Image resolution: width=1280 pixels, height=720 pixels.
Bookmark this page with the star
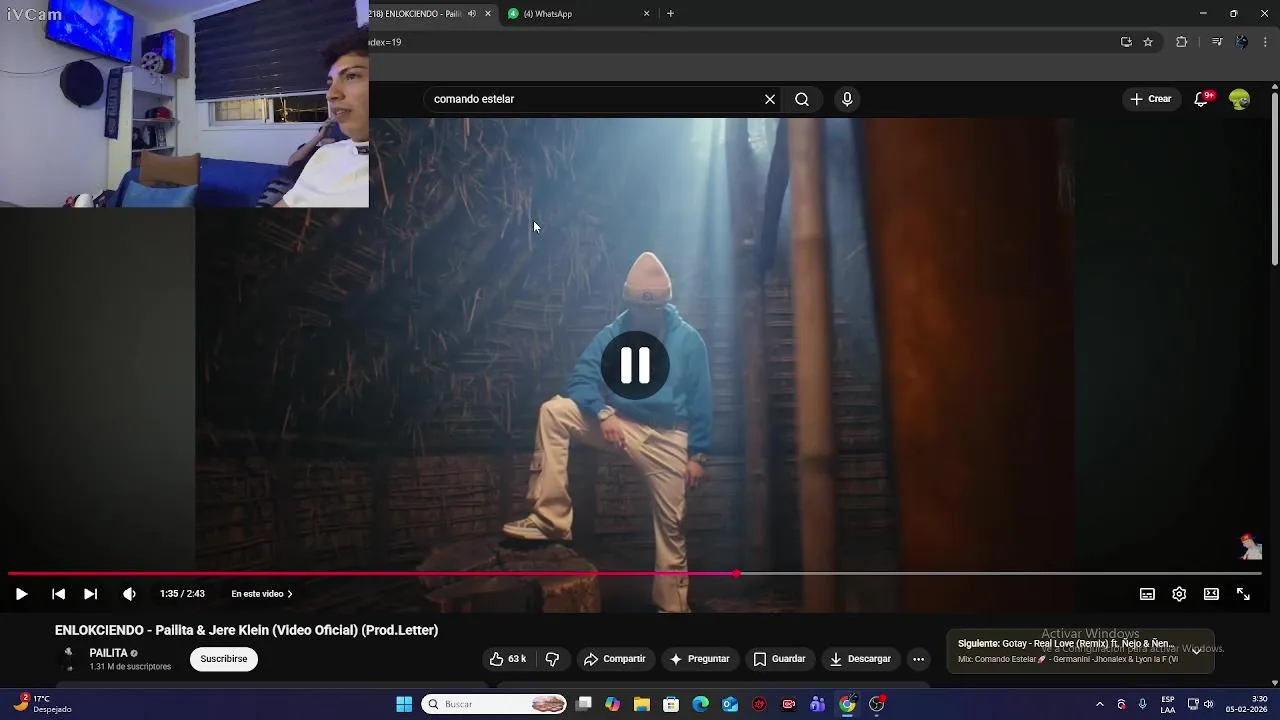pyautogui.click(x=1148, y=42)
